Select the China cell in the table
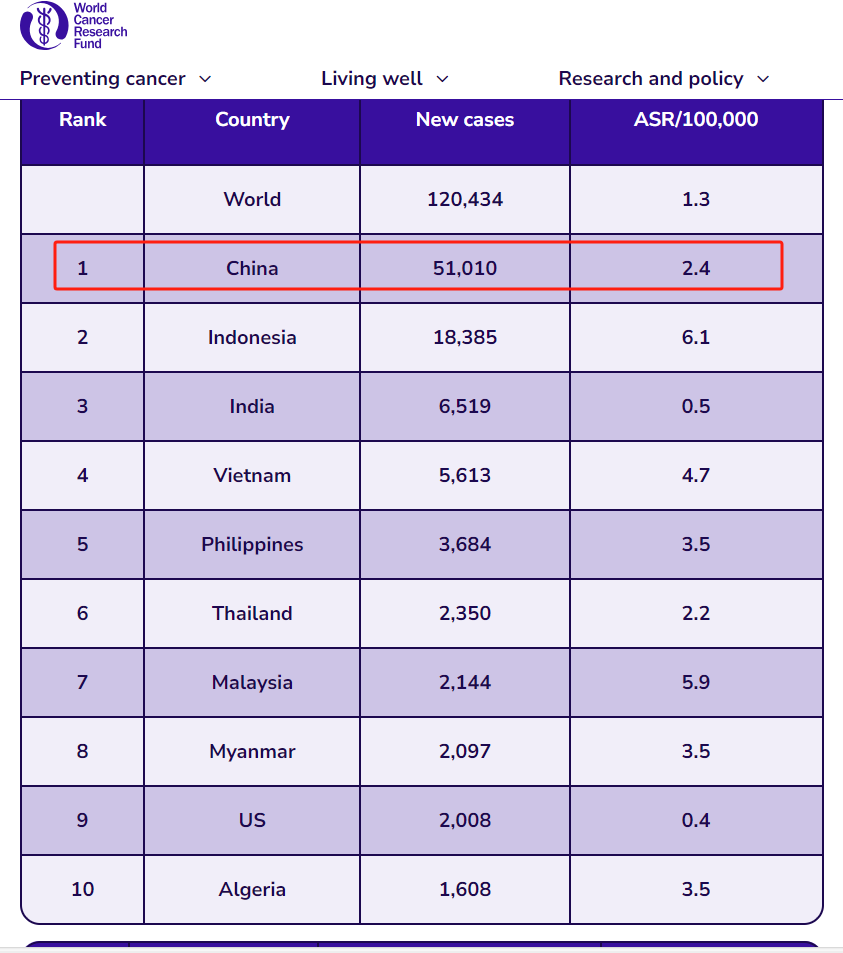 (x=252, y=268)
